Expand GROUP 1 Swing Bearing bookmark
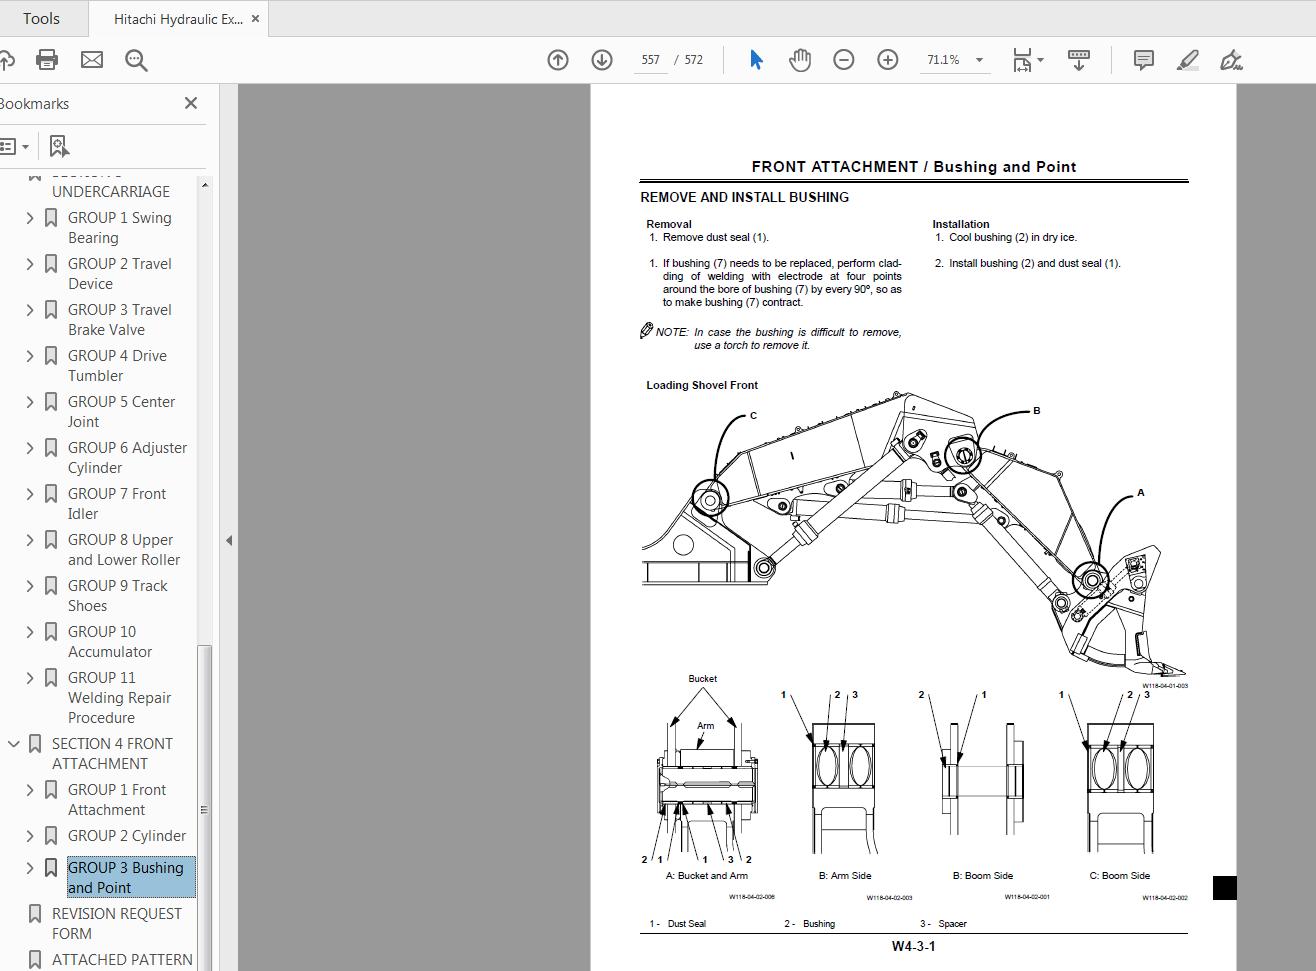1316x971 pixels. click(x=29, y=217)
